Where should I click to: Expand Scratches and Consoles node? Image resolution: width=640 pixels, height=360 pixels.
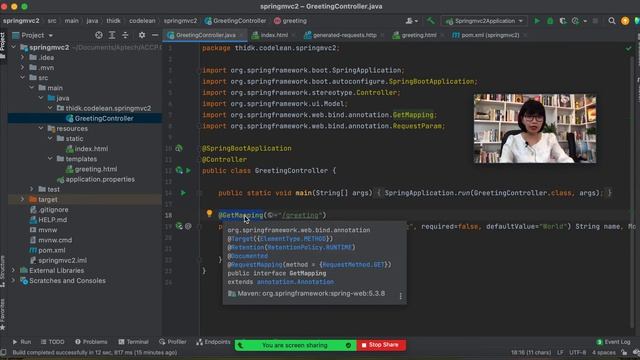13,280
